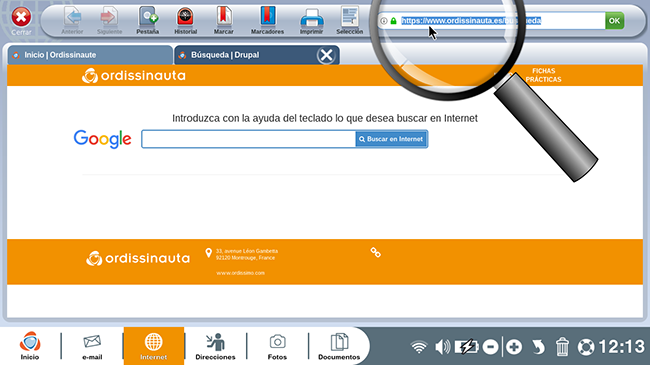The image size is (650, 365).
Task: Click the 12:13 clock
Action: click(621, 347)
